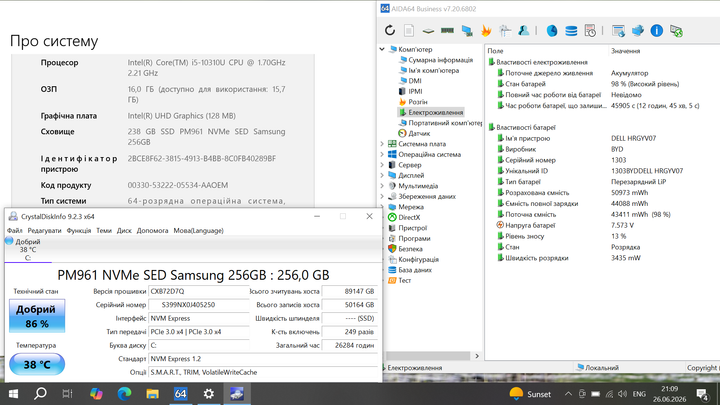Click the blue pie chart icon in AIDA64
Screen dimensions: 720x405
click(x=552, y=31)
